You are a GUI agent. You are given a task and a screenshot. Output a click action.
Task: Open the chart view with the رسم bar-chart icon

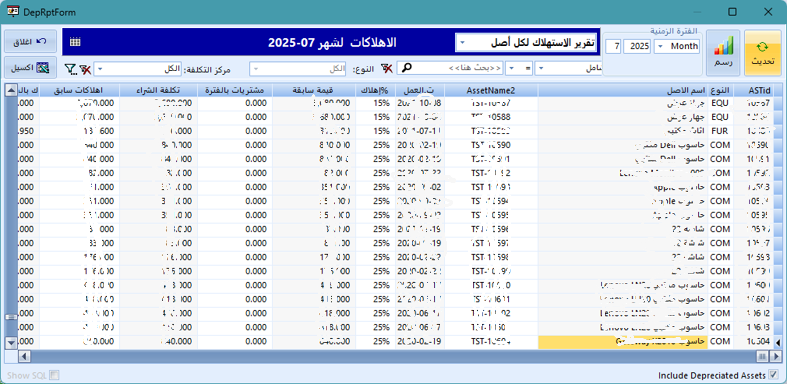tap(723, 53)
